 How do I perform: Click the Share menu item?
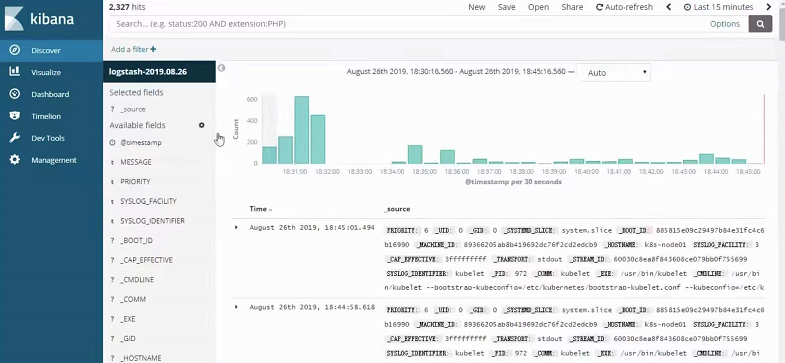click(x=572, y=7)
